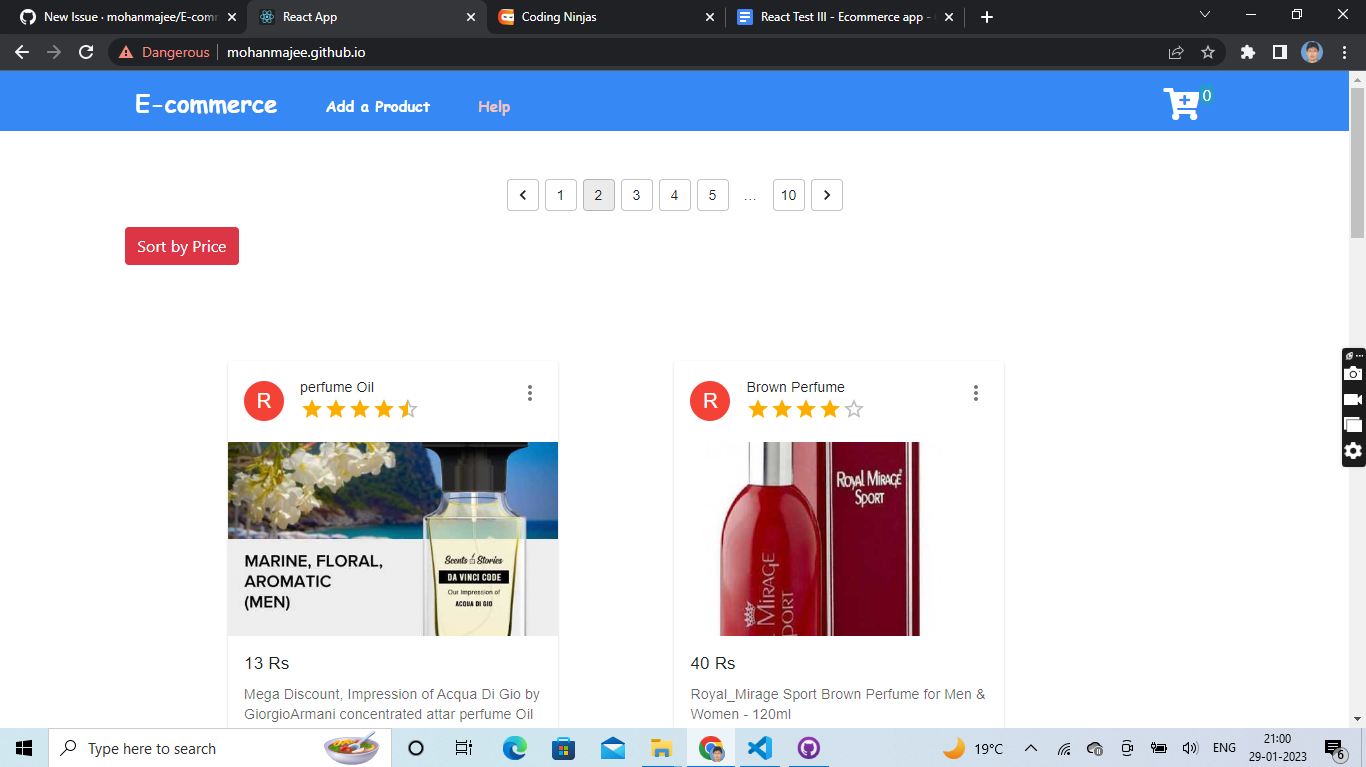Open the shopping cart icon

pos(1182,104)
